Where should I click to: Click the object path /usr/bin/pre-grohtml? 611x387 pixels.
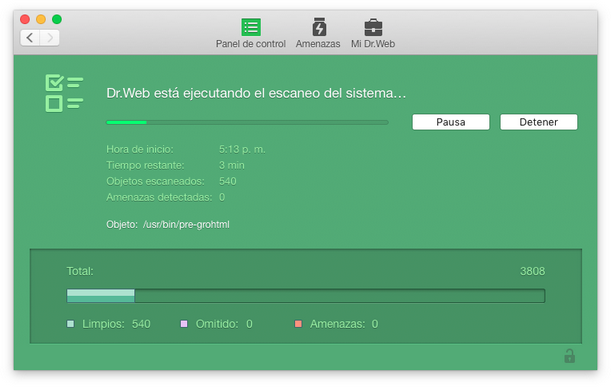click(x=186, y=225)
